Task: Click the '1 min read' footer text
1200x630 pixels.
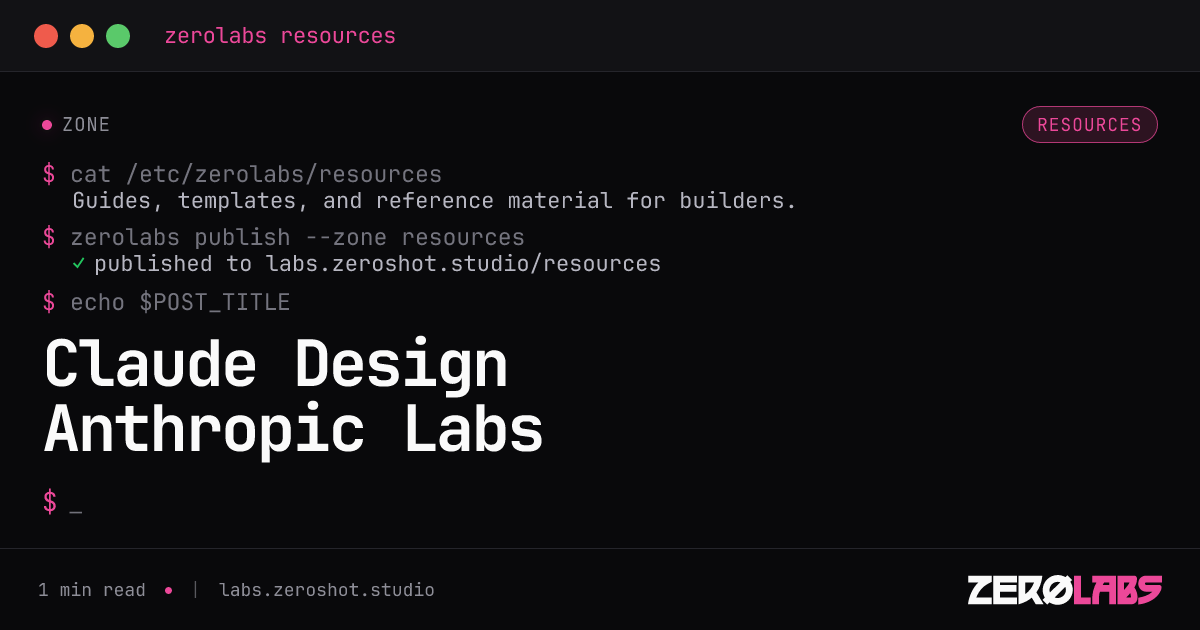Action: click(92, 590)
